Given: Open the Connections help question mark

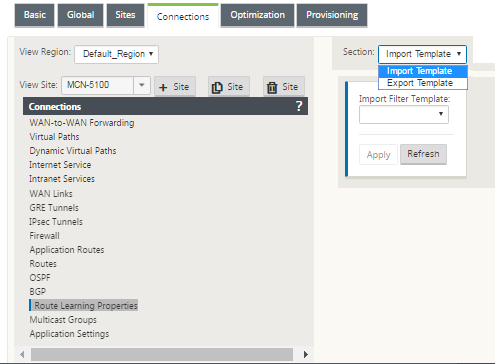Looking at the screenshot, I should click(299, 106).
